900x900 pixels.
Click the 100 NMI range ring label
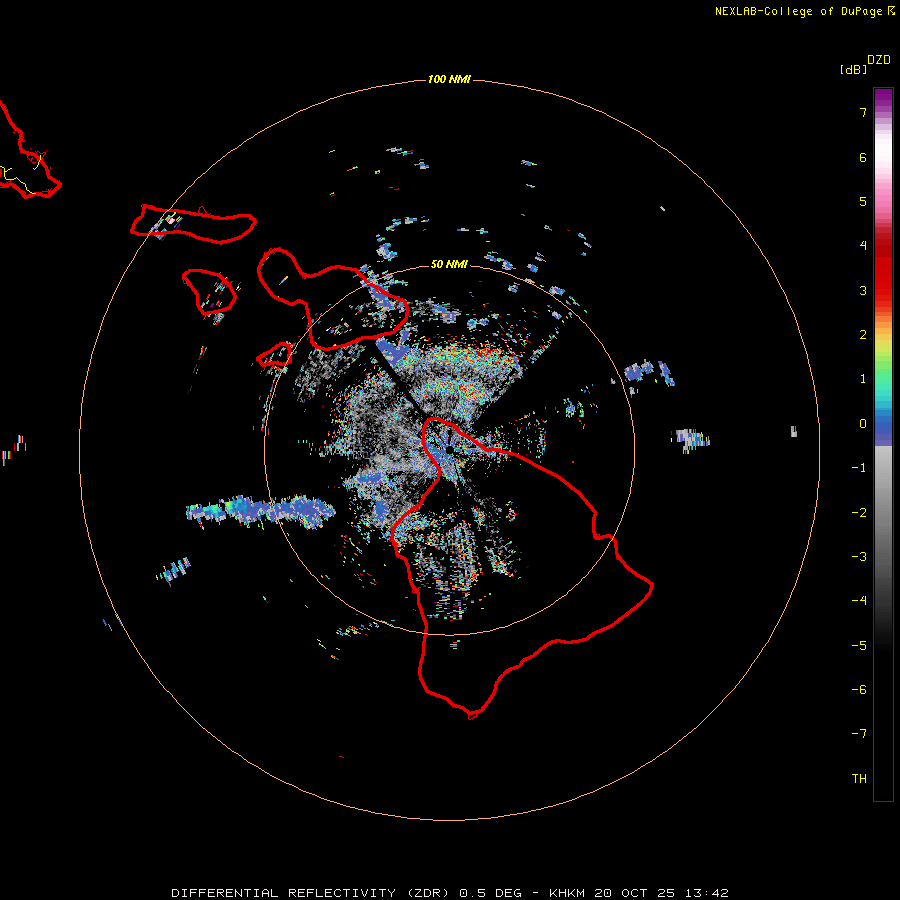[449, 79]
